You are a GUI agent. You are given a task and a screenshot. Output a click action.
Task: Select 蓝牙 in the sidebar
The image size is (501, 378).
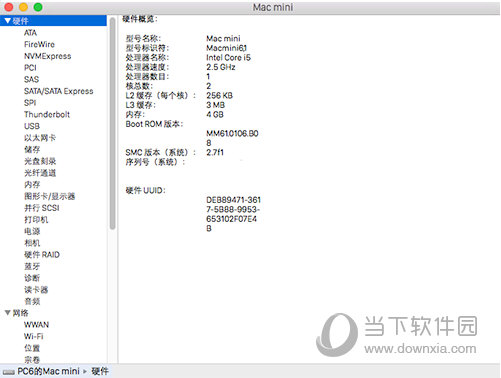(32, 266)
